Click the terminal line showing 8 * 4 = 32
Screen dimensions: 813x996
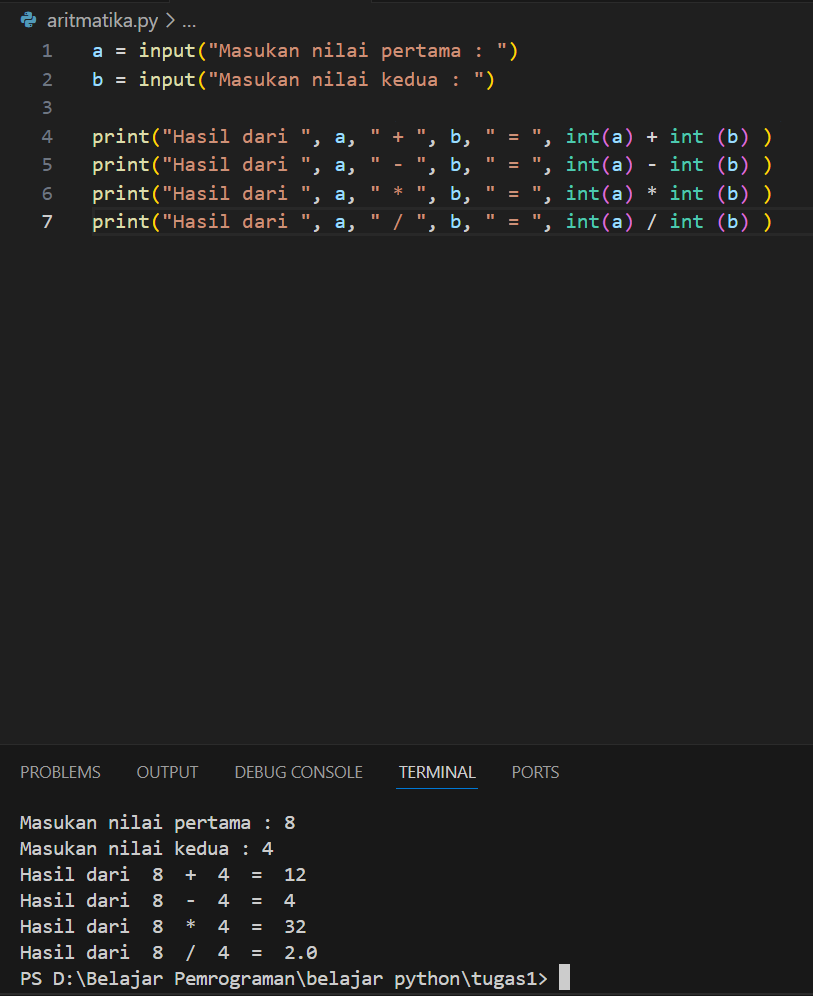tap(160, 926)
